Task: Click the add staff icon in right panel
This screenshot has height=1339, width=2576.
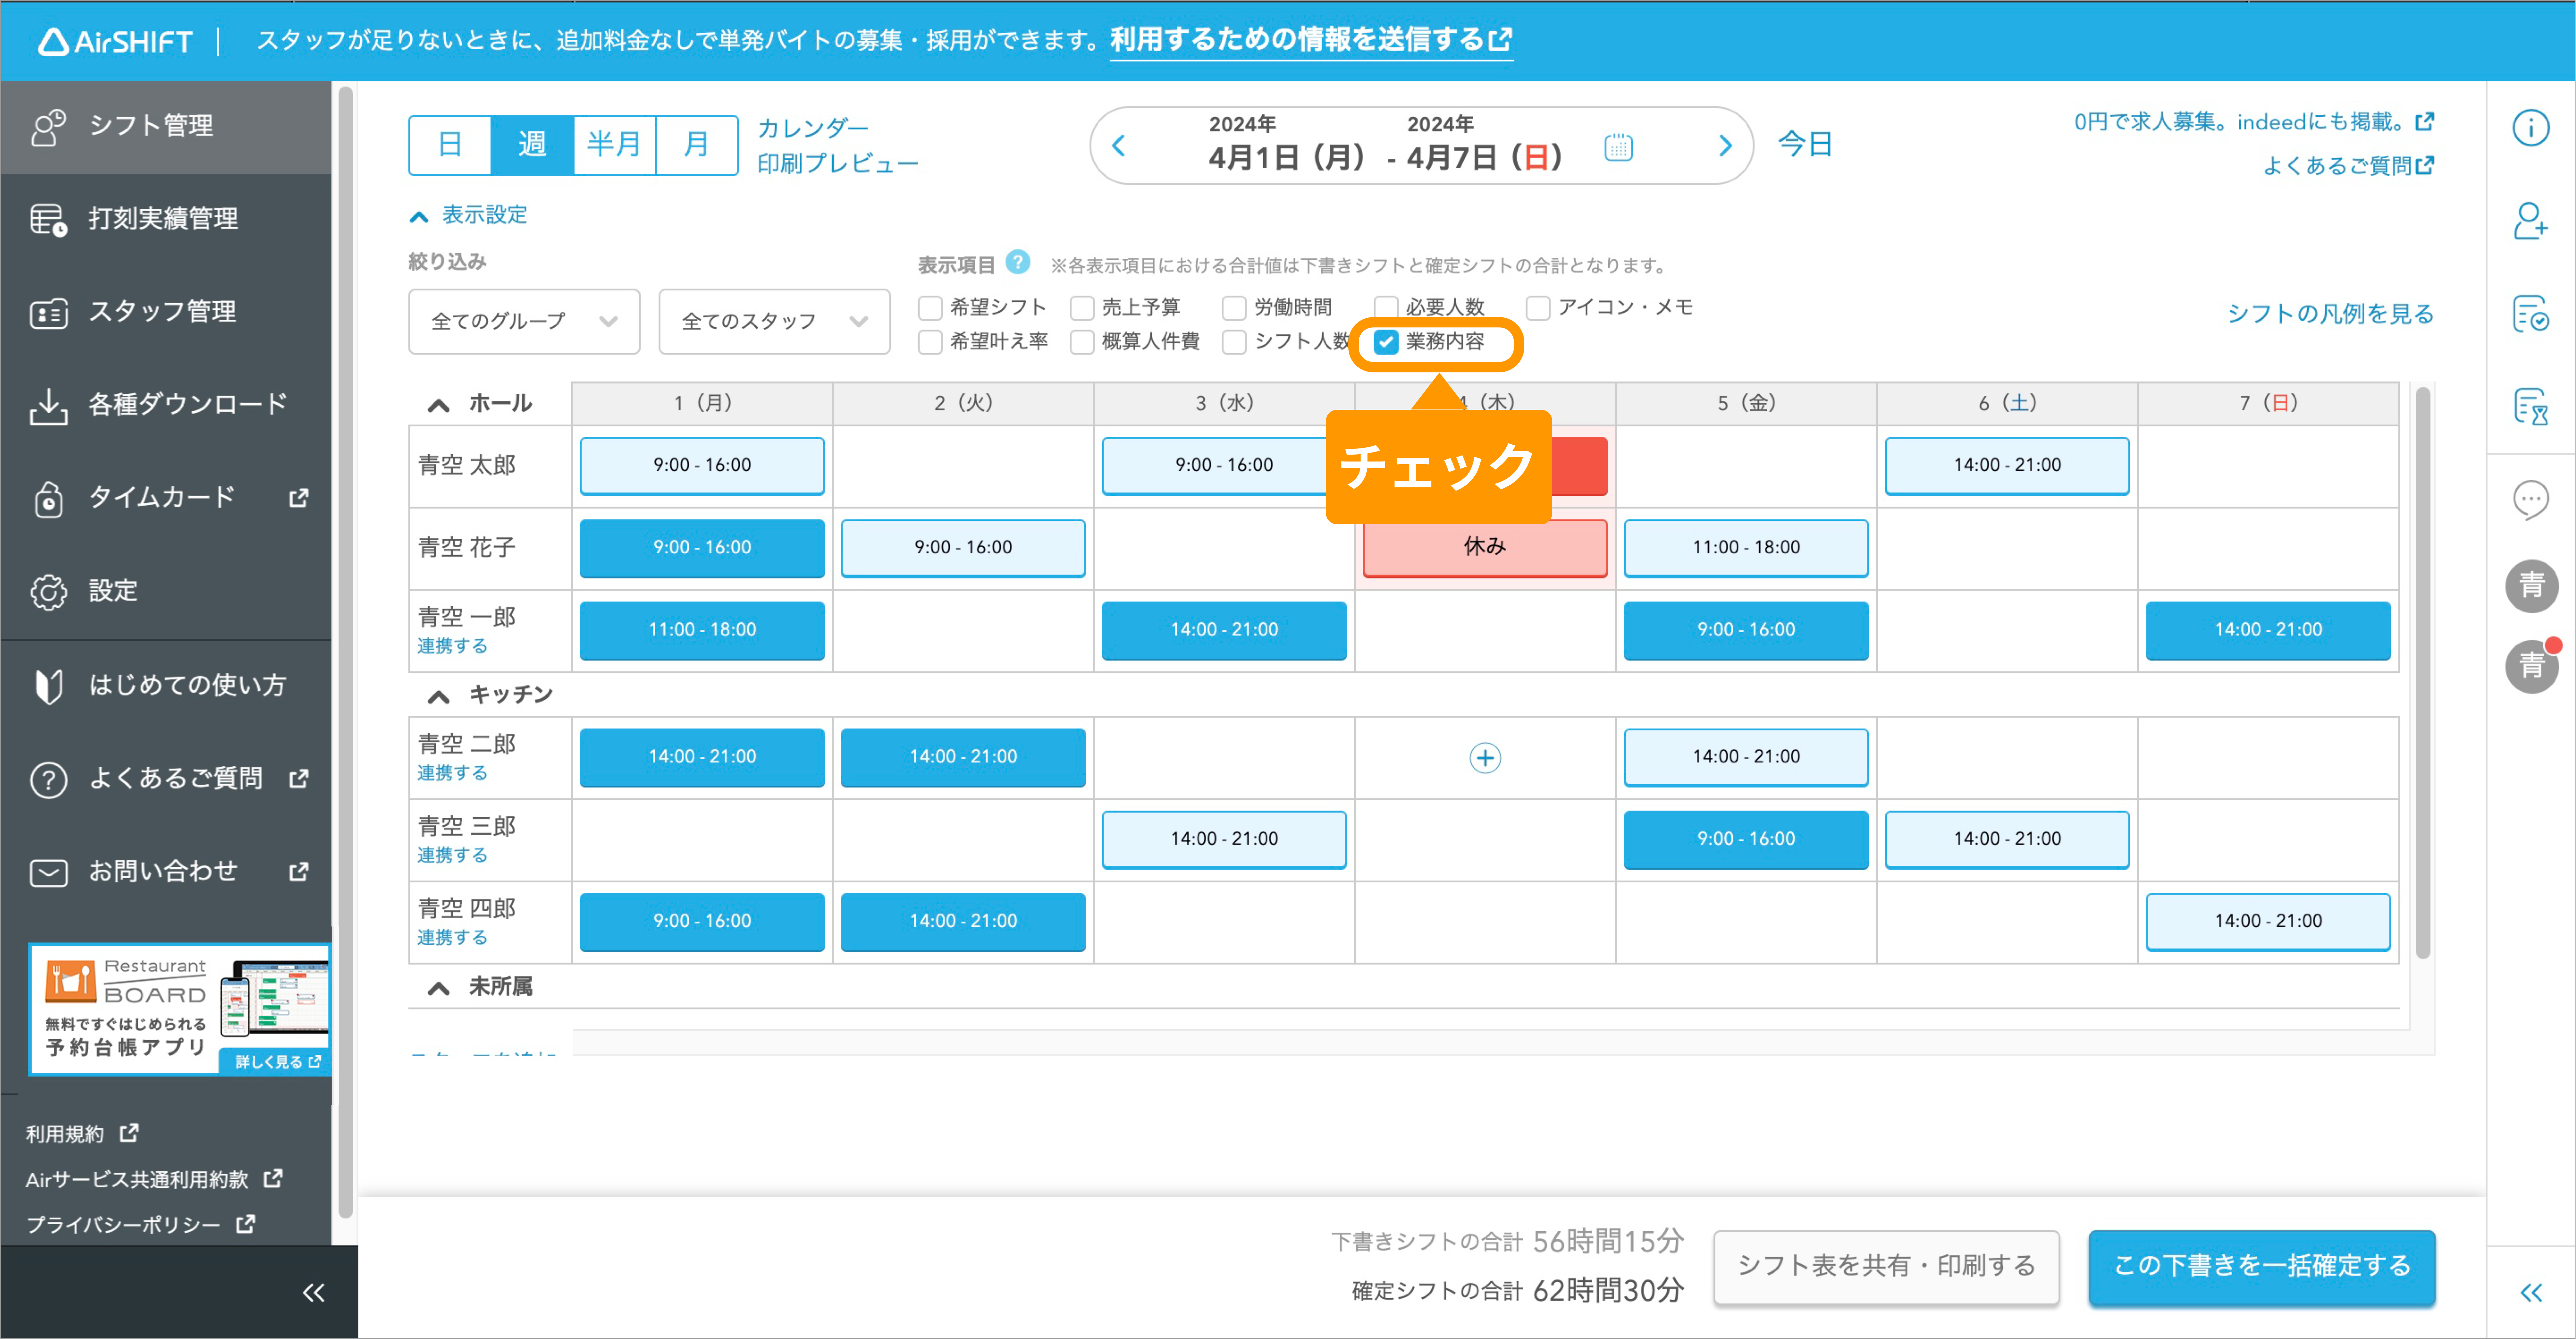Action: pyautogui.click(x=2531, y=221)
